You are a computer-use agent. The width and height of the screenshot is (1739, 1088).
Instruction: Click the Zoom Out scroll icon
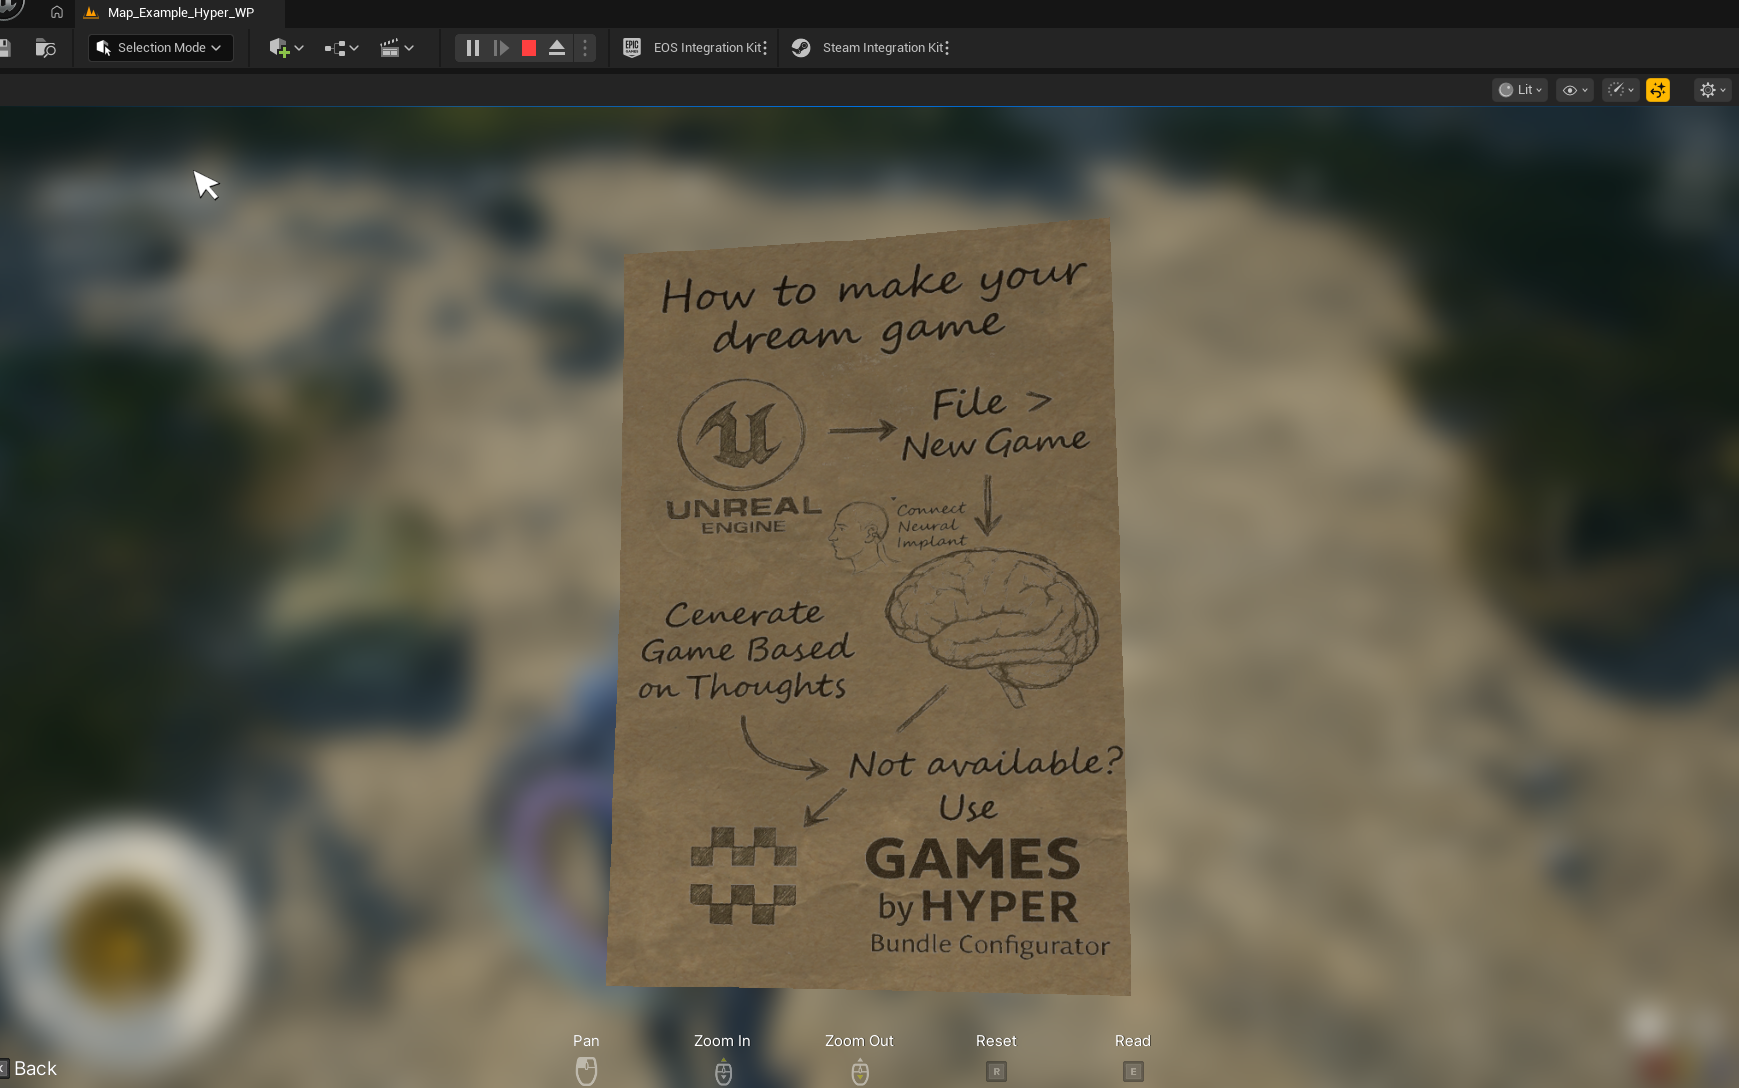coord(860,1071)
